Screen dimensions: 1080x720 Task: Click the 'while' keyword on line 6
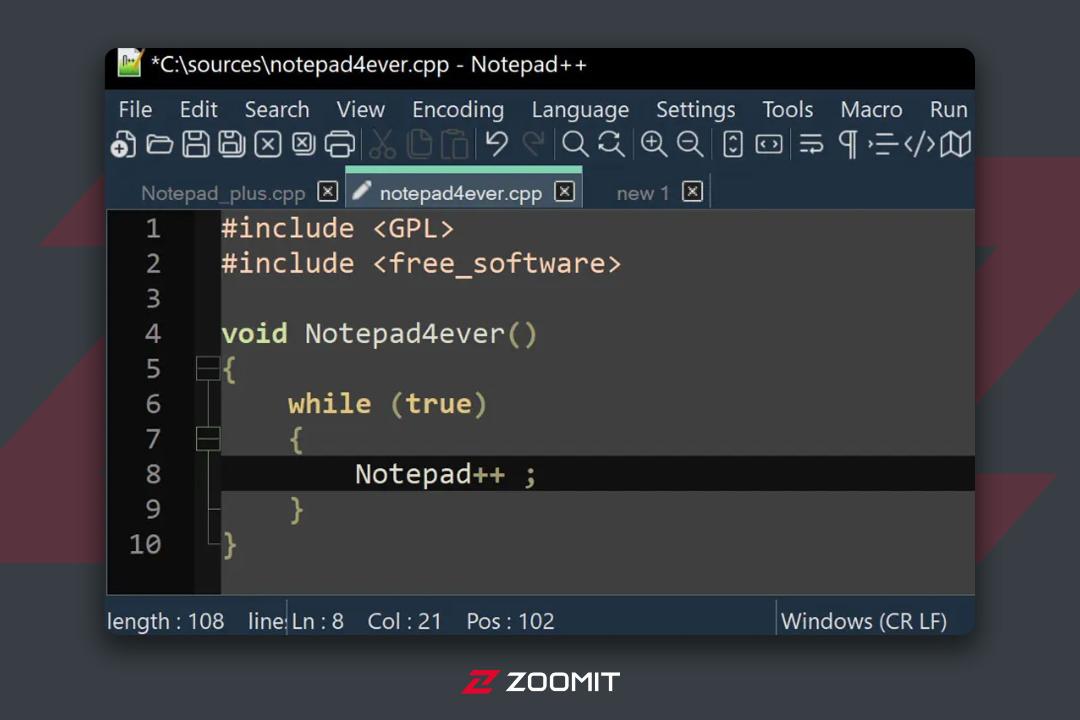tap(329, 404)
